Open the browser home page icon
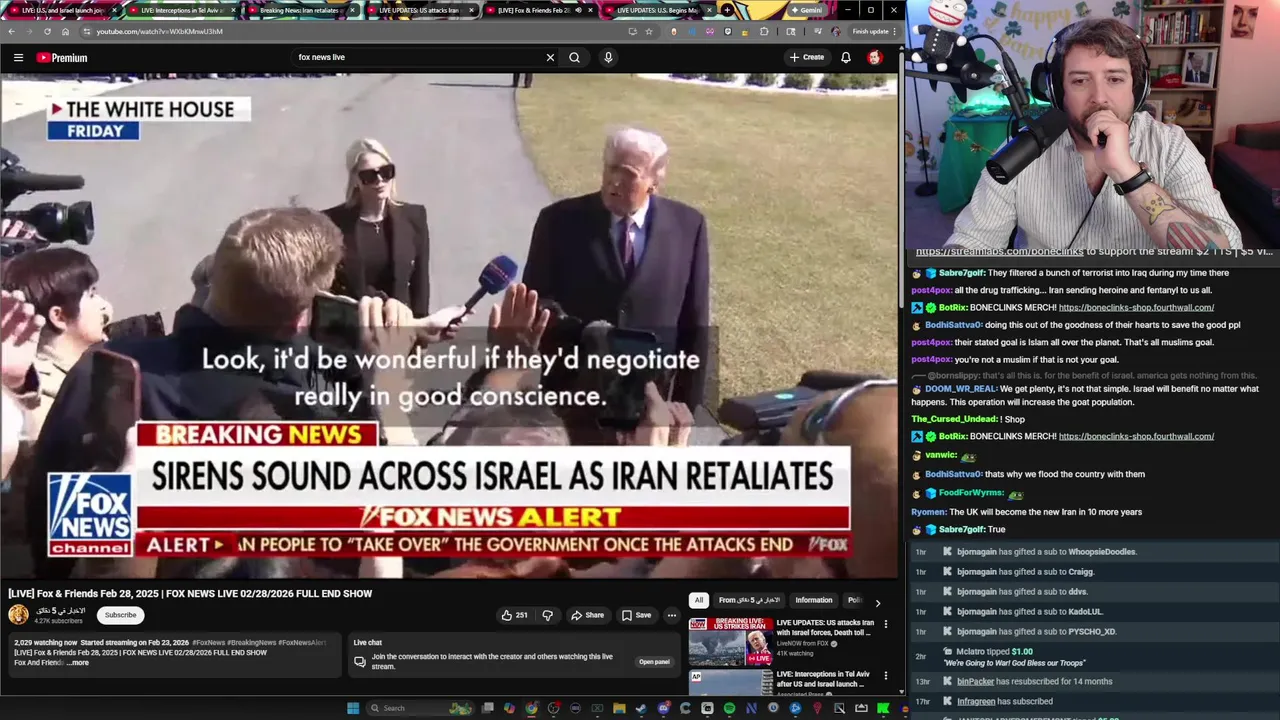The image size is (1280, 720). pyautogui.click(x=65, y=31)
